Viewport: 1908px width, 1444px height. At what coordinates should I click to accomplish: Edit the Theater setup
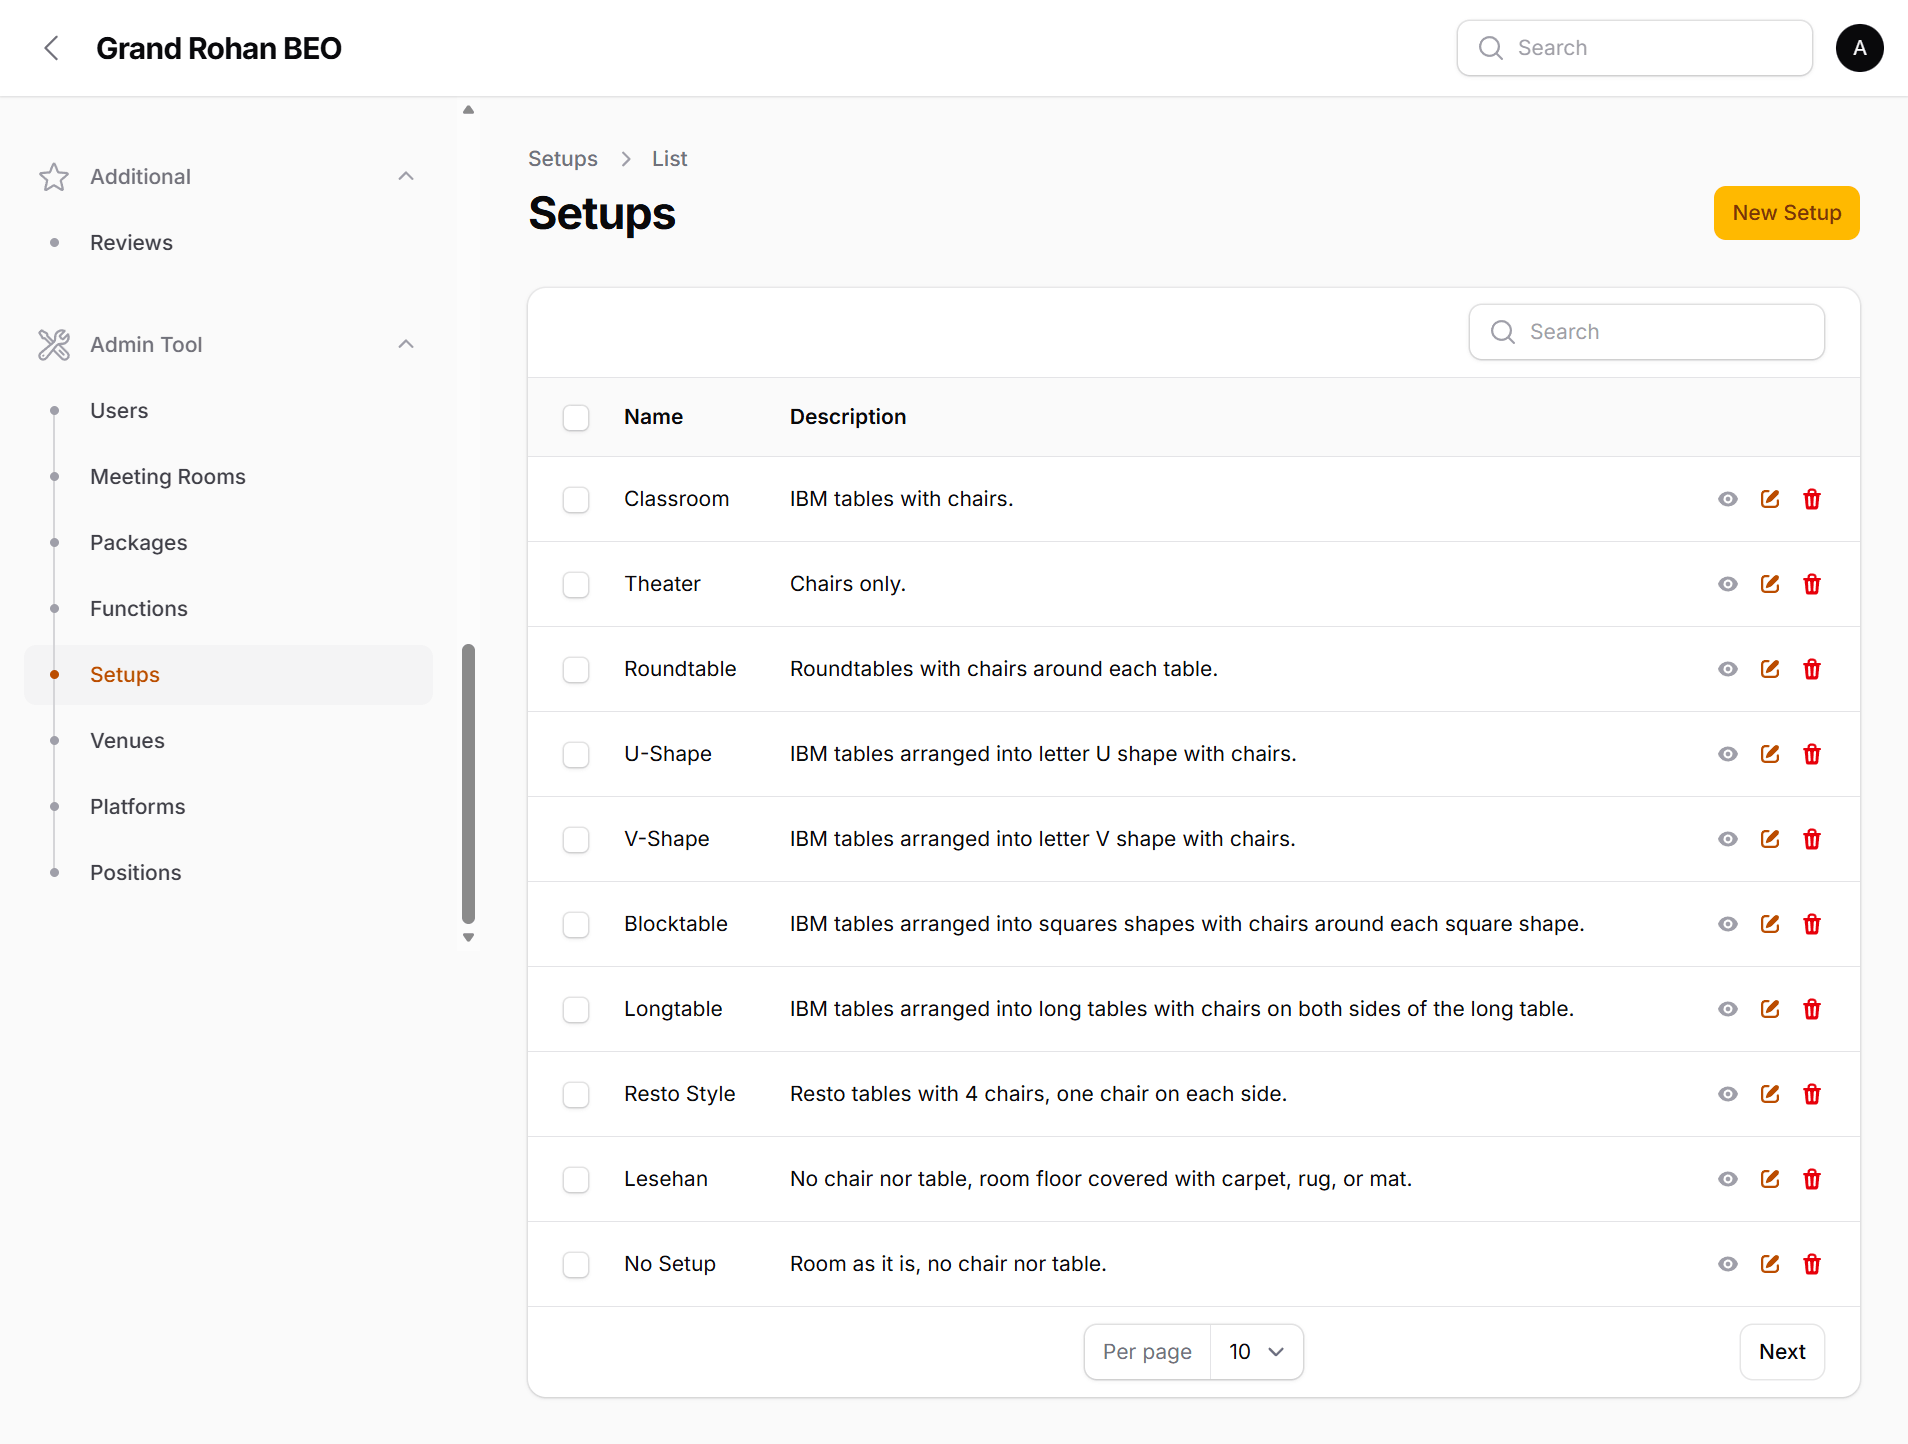pyautogui.click(x=1770, y=584)
